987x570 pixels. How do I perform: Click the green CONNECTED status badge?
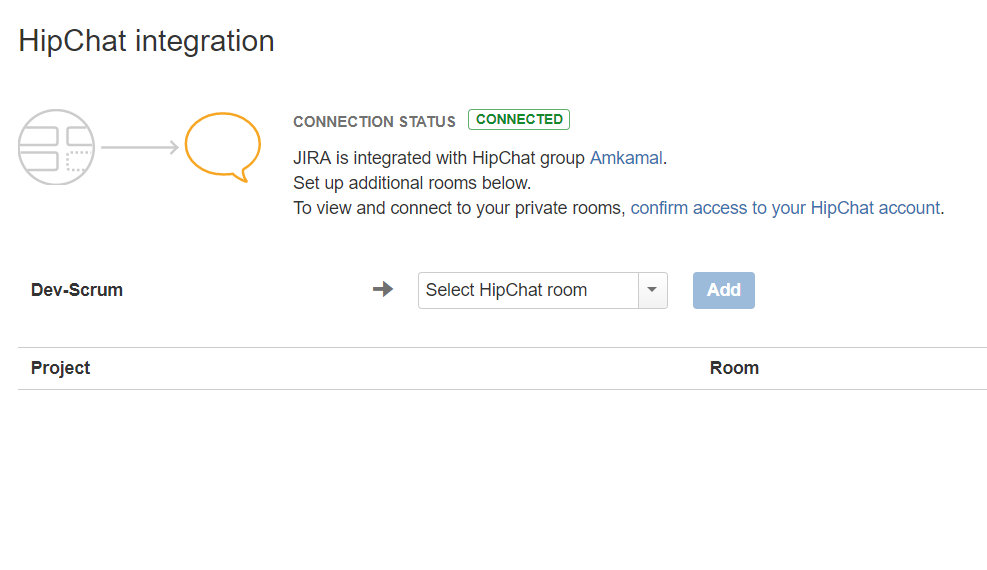click(x=519, y=120)
